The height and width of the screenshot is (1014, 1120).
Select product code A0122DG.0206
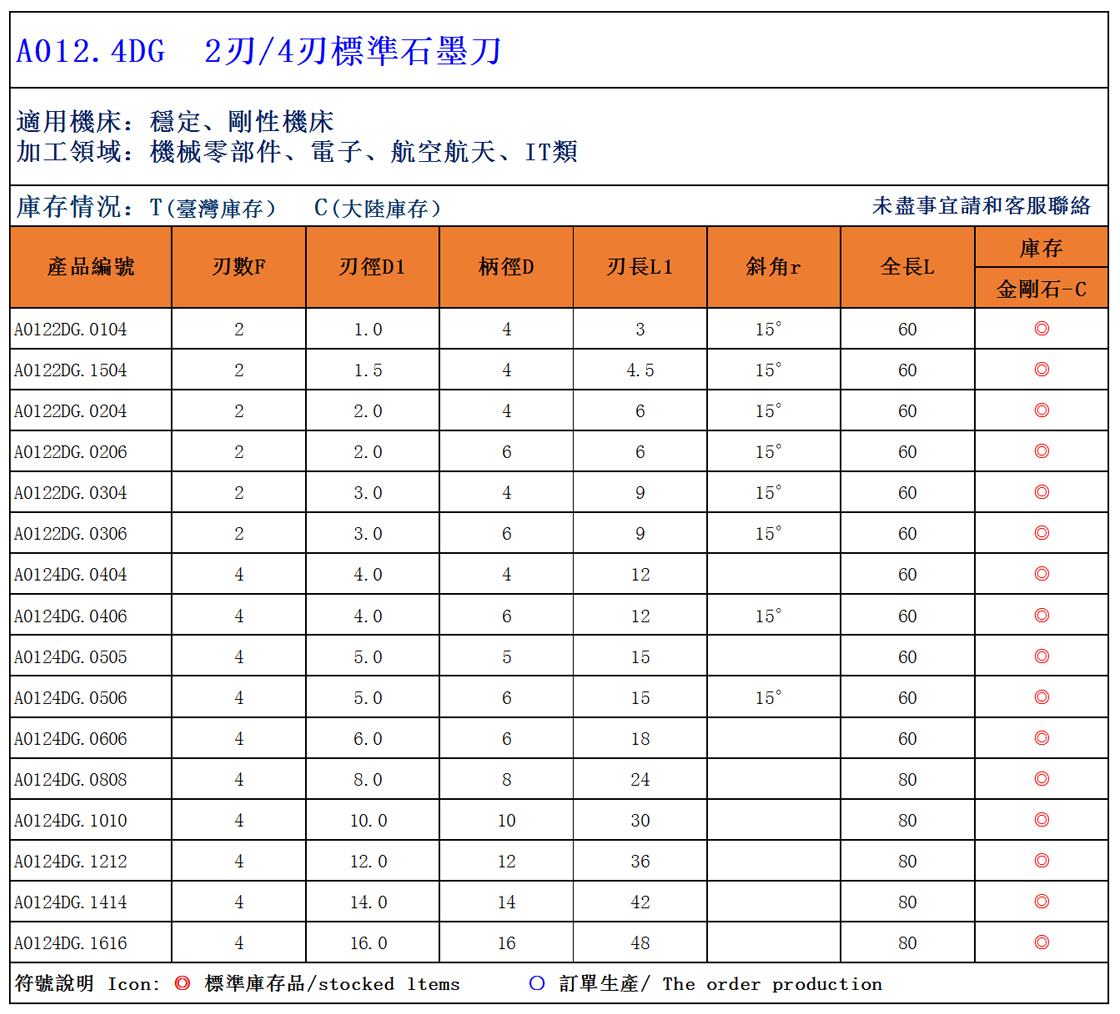[70, 451]
